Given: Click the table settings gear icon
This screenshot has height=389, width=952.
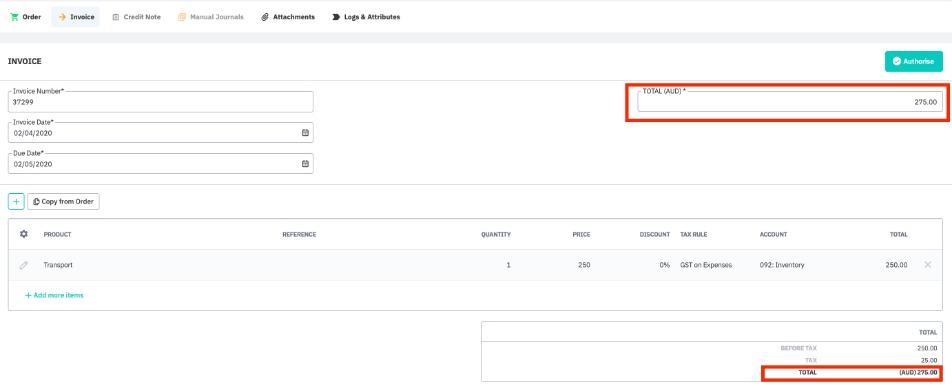Looking at the screenshot, I should pos(24,234).
